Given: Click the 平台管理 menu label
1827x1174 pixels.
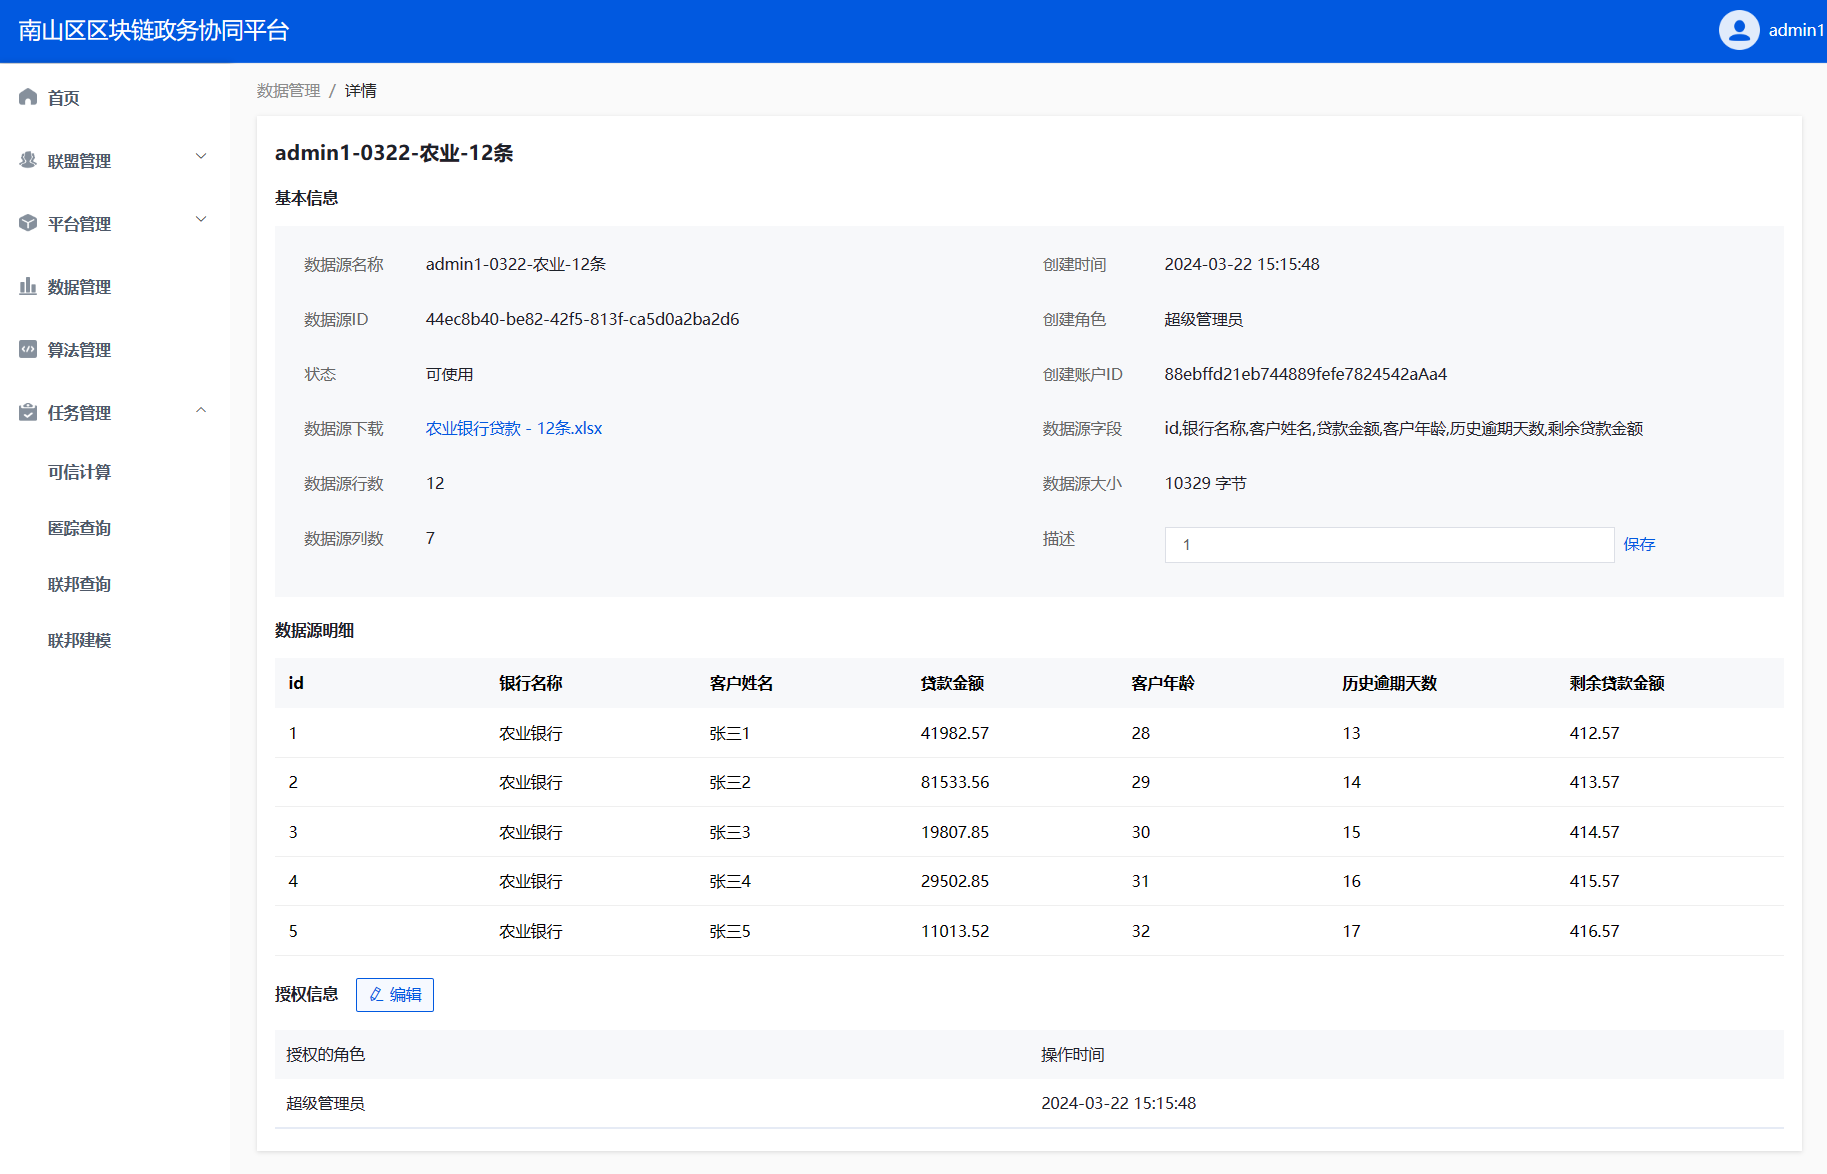Looking at the screenshot, I should click(79, 224).
